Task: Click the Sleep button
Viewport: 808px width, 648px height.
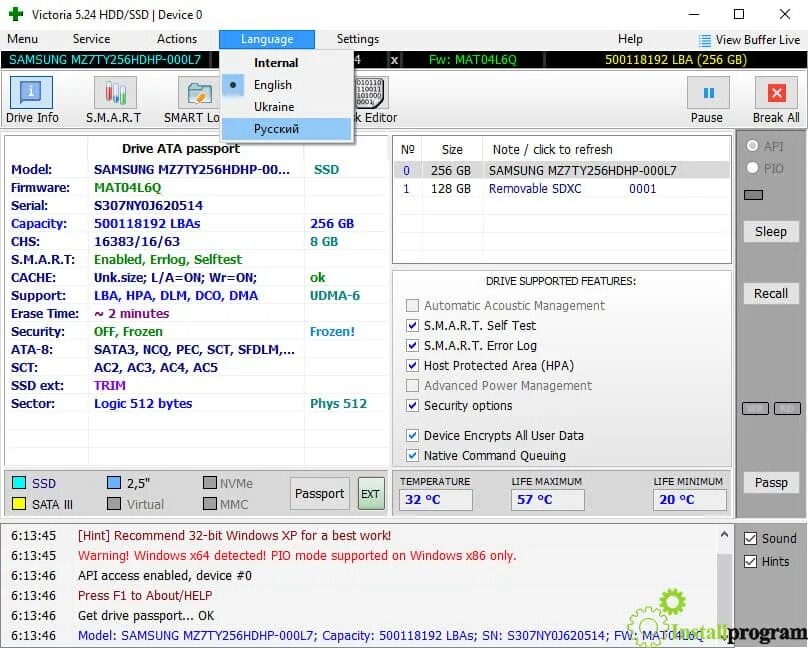Action: point(771,232)
